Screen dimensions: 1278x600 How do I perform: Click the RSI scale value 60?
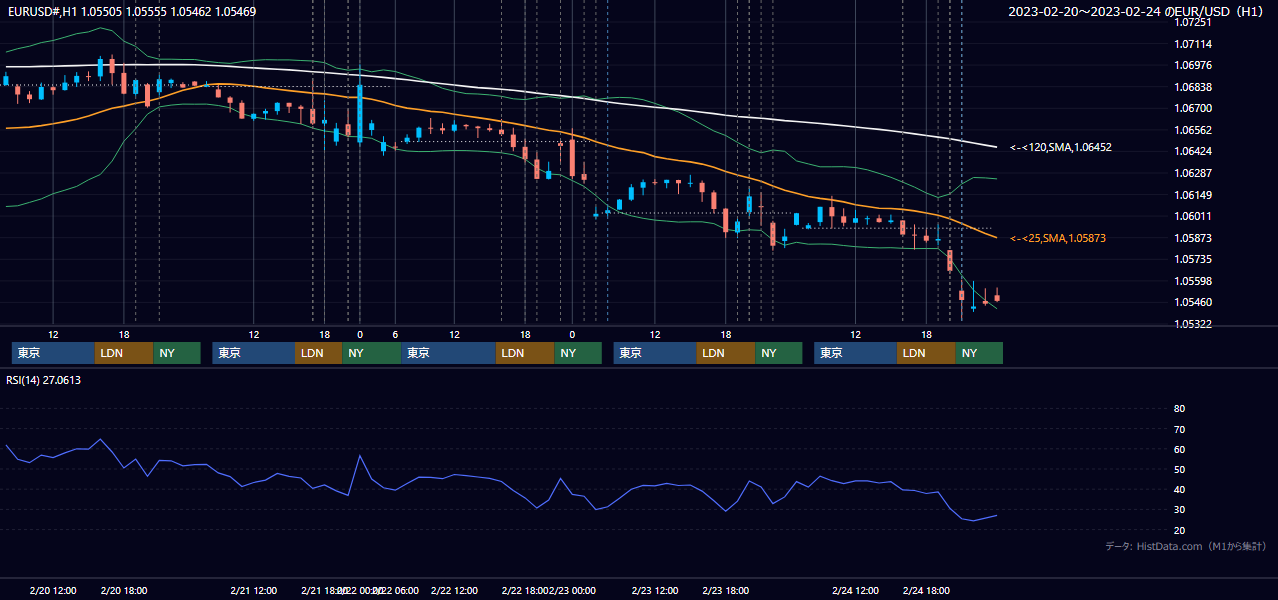(1179, 449)
